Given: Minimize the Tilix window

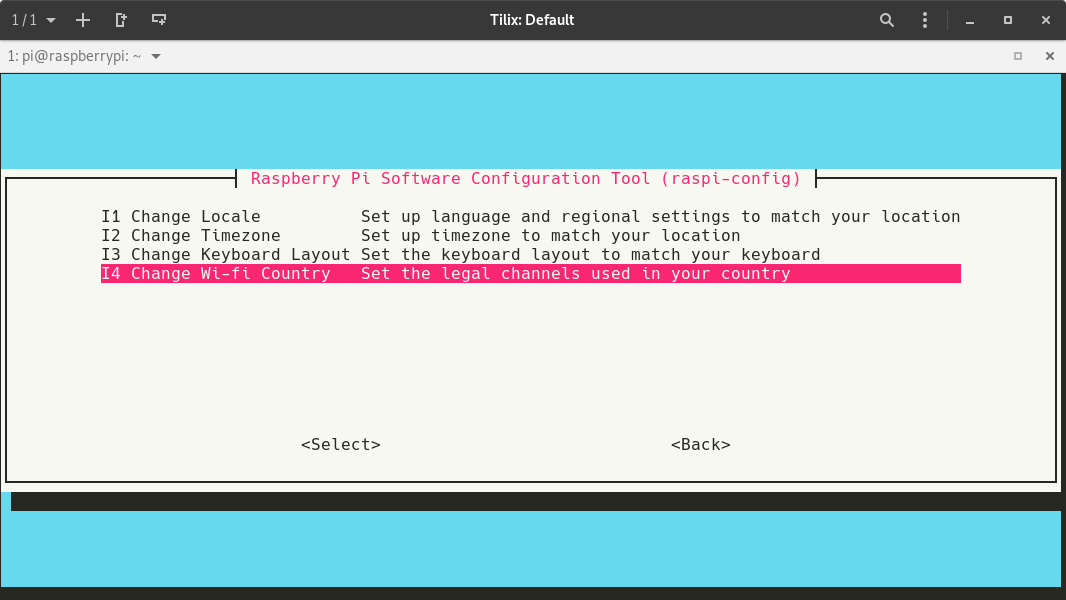Looking at the screenshot, I should click(x=969, y=20).
